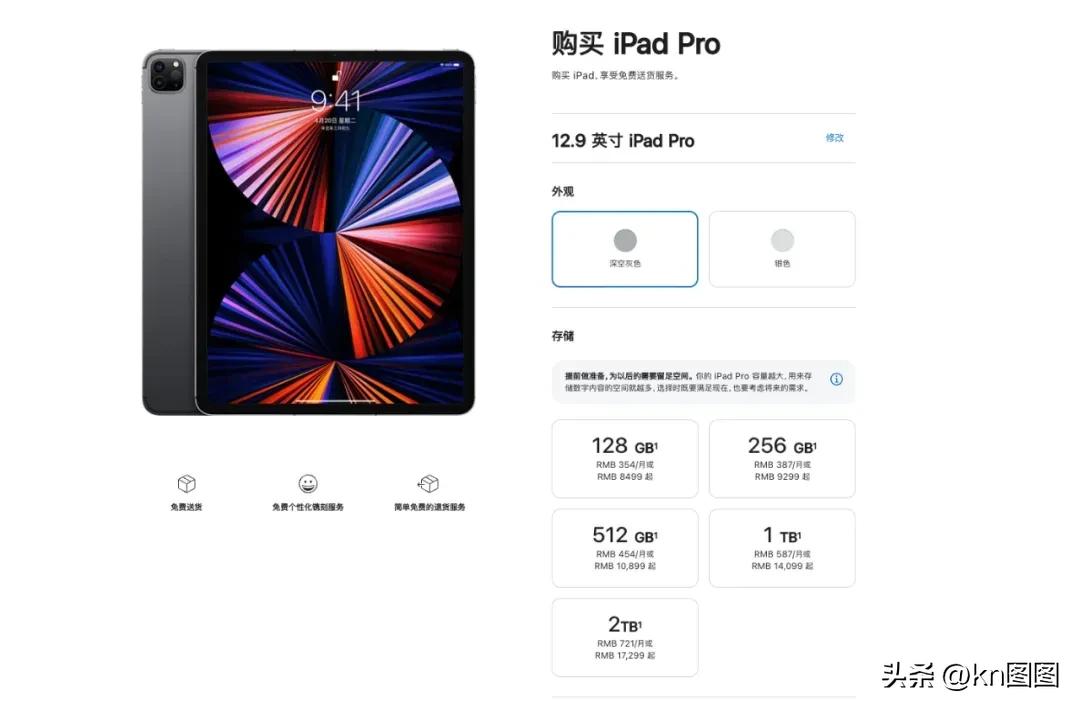Click the 12.9 英寸 iPad Pro heading
The height and width of the screenshot is (710, 1080).
coord(623,141)
